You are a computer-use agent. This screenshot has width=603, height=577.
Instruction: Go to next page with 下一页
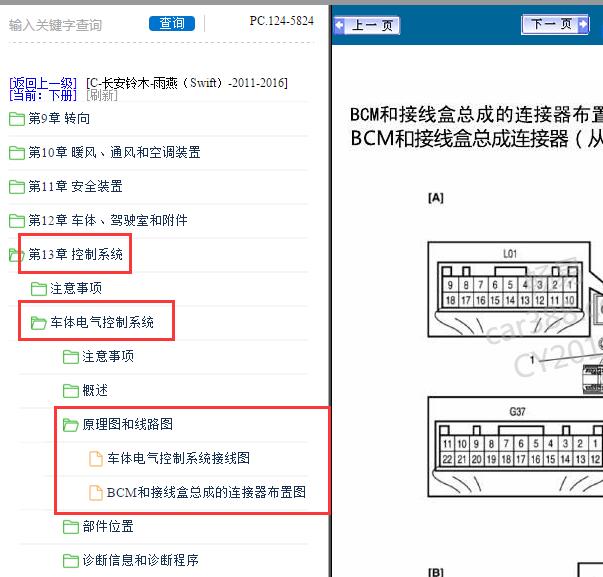[555, 25]
